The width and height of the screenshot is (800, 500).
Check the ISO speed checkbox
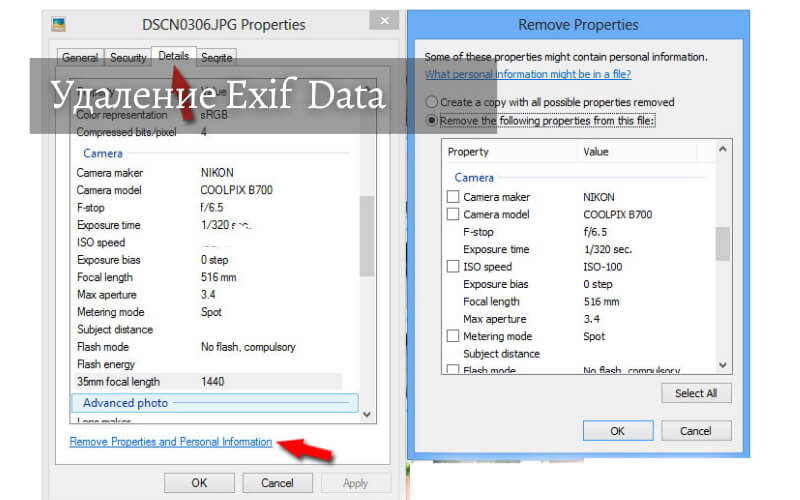pyautogui.click(x=453, y=266)
